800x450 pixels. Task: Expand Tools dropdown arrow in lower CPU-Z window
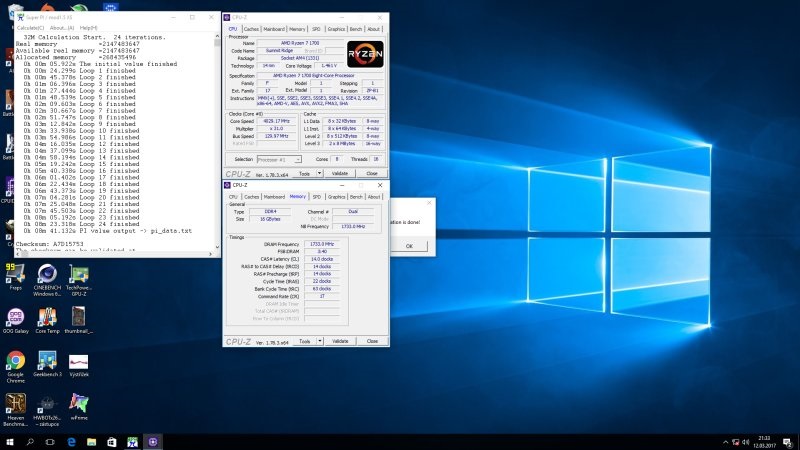click(319, 341)
